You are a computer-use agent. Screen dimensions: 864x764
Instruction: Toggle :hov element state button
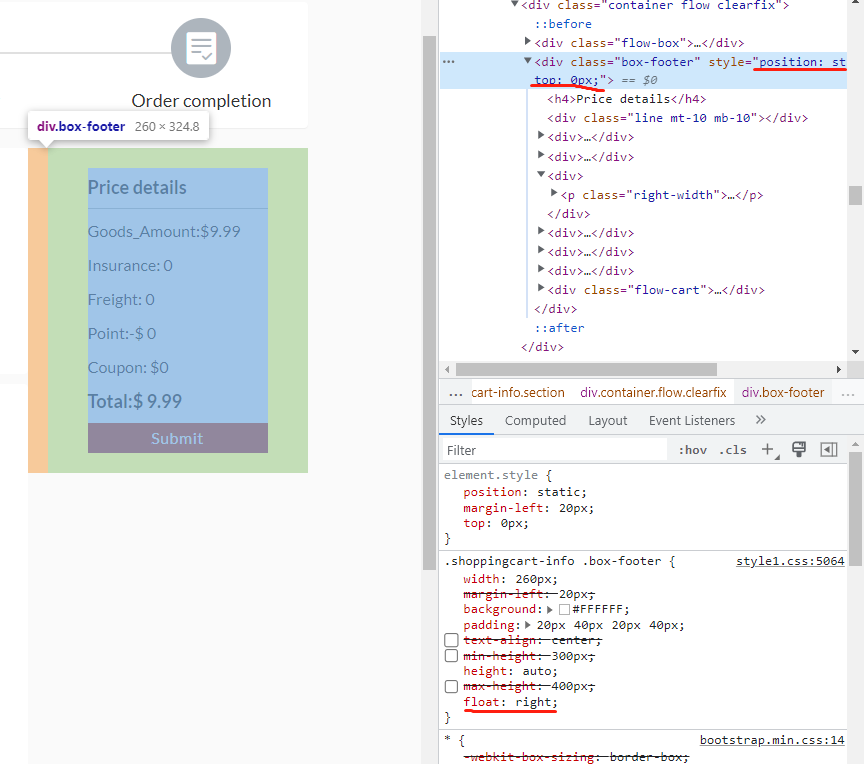(692, 450)
